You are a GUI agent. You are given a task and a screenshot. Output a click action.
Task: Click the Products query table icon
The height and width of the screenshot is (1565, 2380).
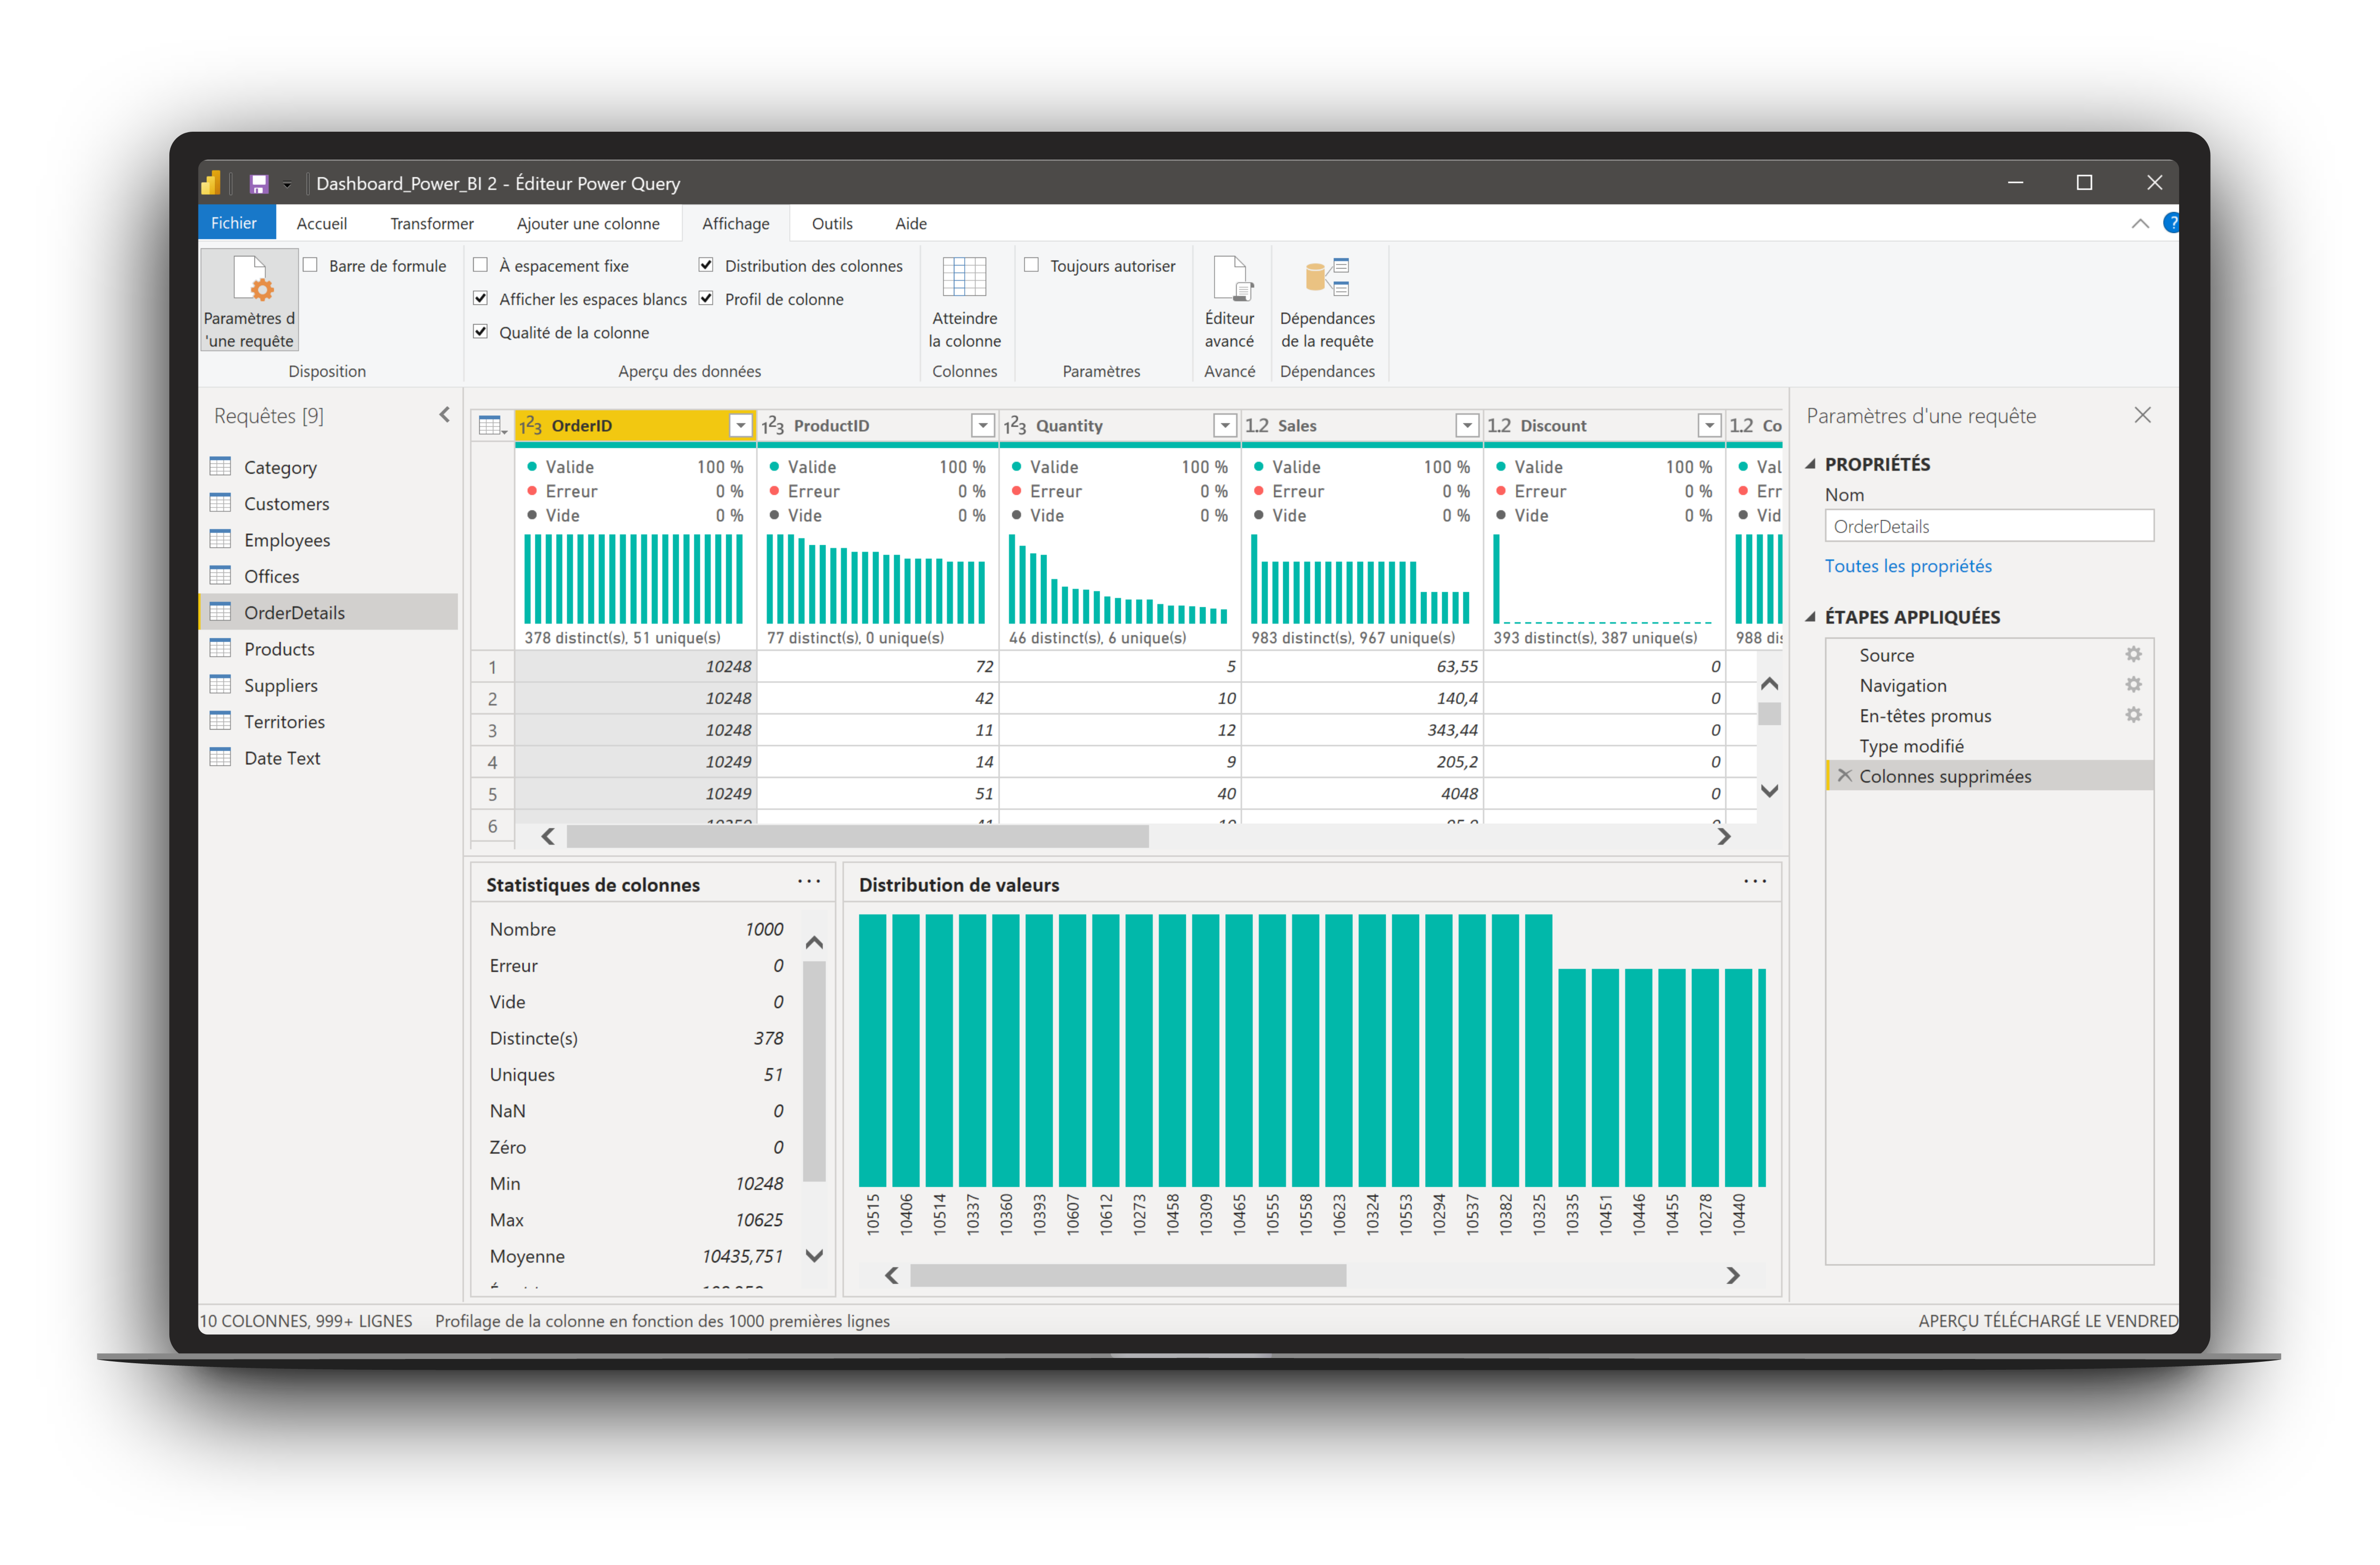tap(220, 649)
